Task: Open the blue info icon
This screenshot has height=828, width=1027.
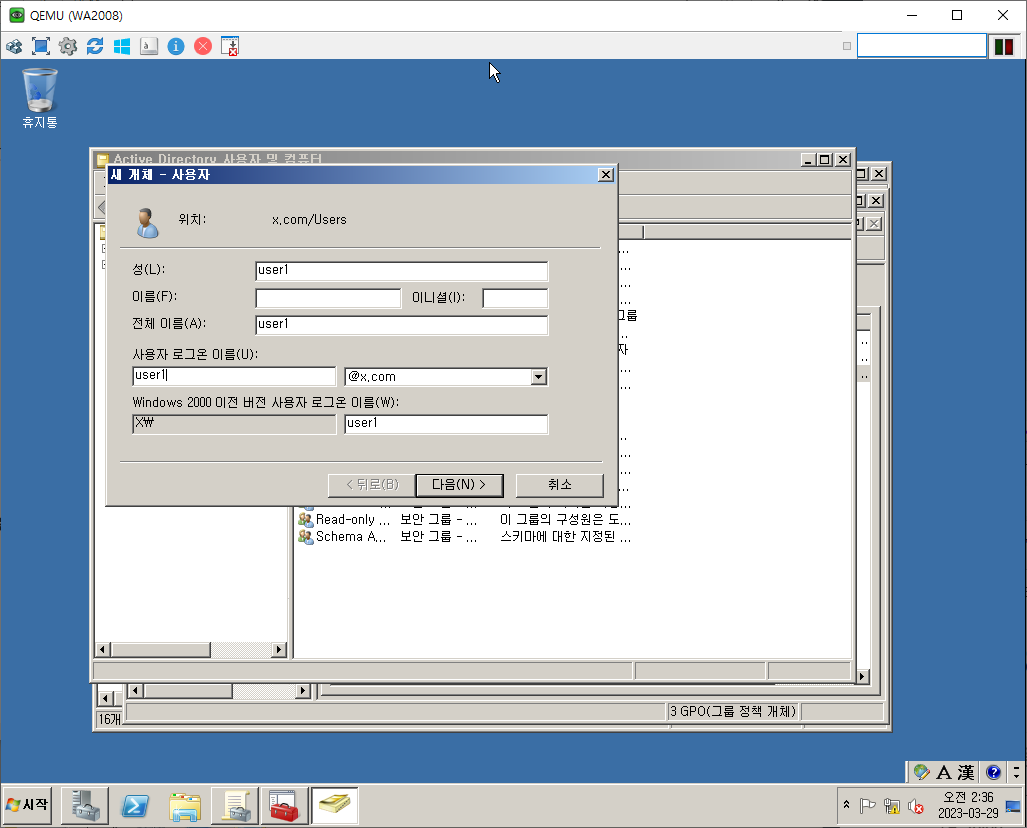Action: click(176, 46)
